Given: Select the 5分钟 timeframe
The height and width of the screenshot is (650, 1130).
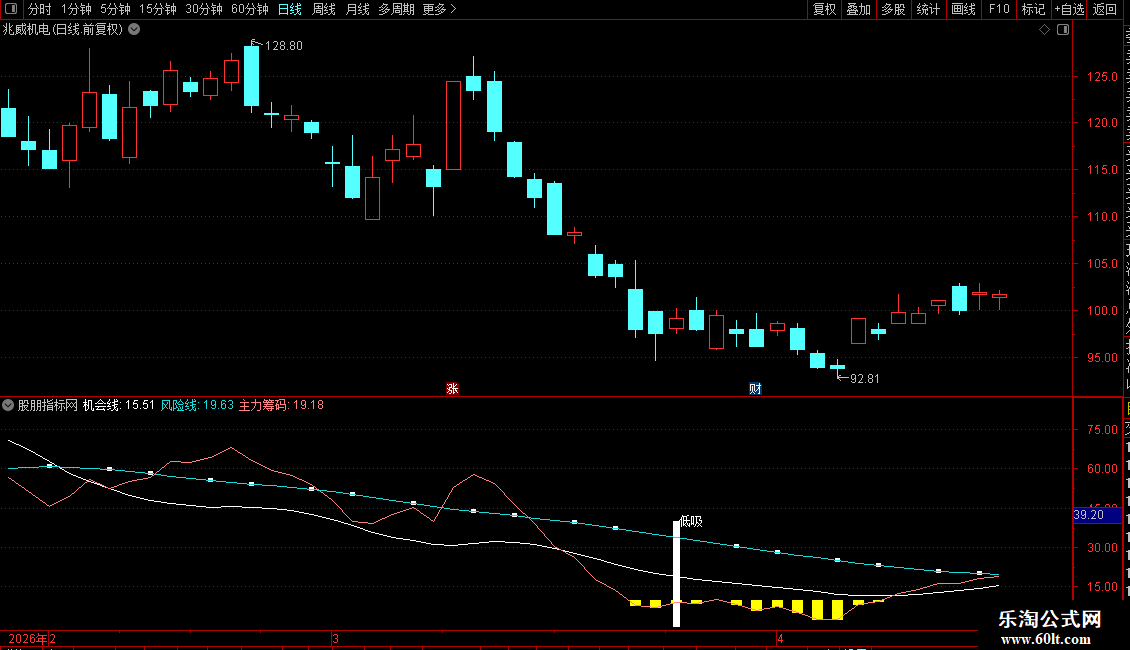Looking at the screenshot, I should point(115,9).
